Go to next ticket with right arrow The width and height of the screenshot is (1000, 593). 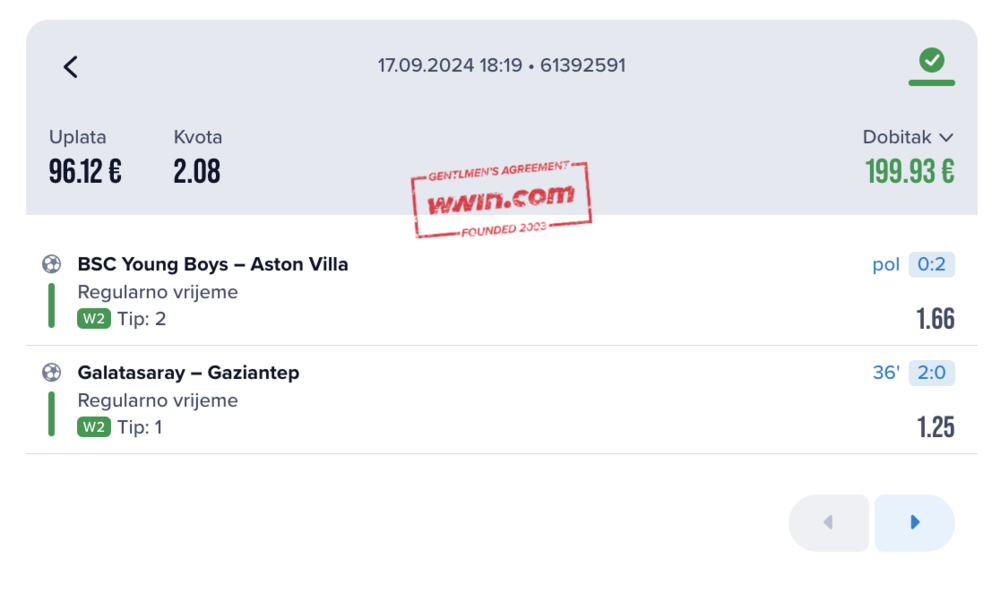pyautogui.click(x=914, y=522)
